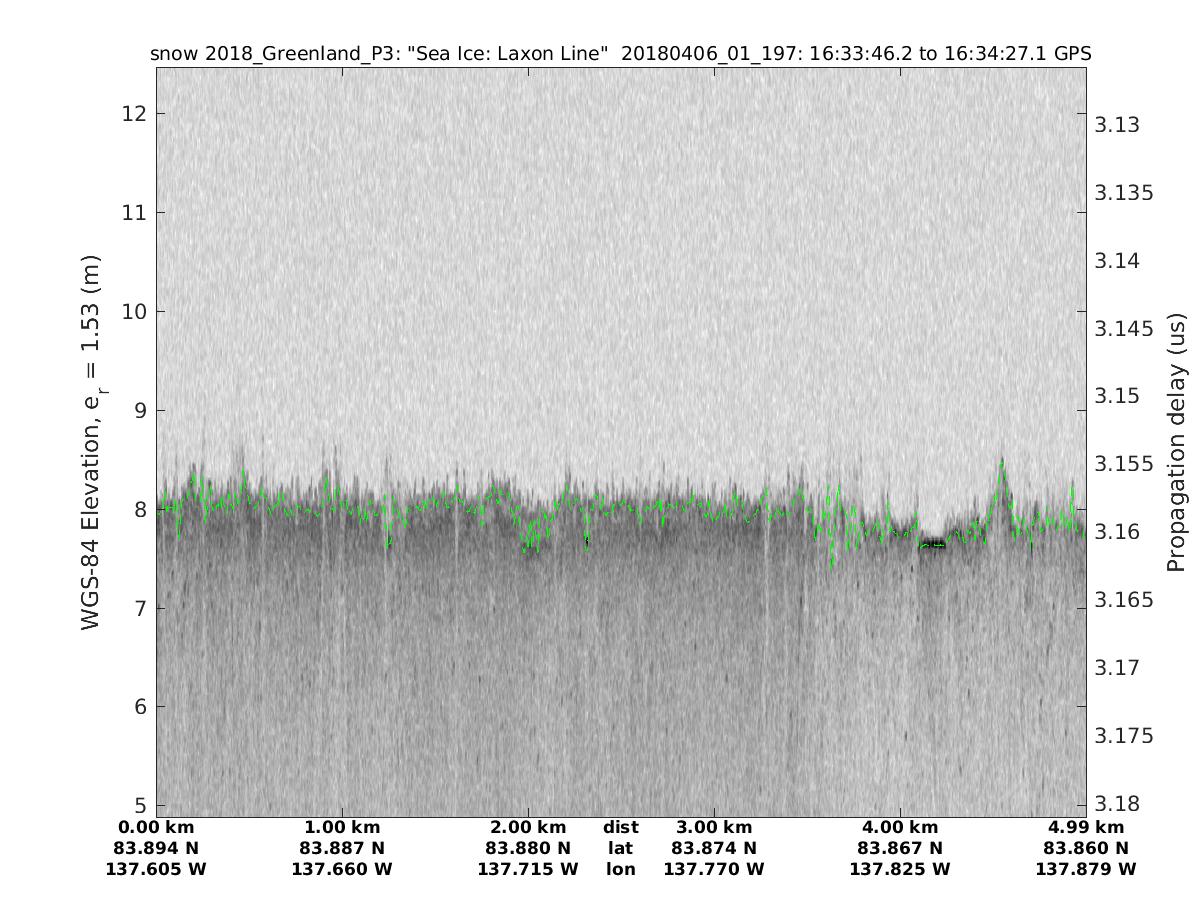This screenshot has width=1200, height=900.
Task: Click the "dist" legend label
Action: coord(621,827)
